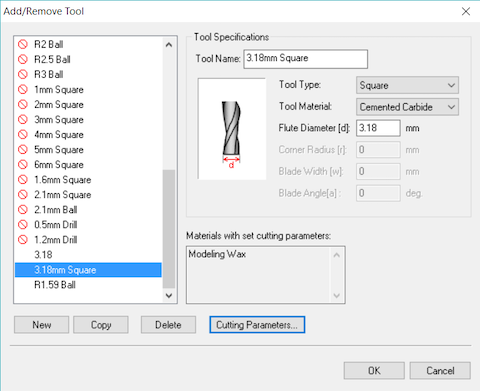Viewport: 480px width, 391px height.
Task: Click the tool list scroll up arrow
Action: click(x=169, y=45)
